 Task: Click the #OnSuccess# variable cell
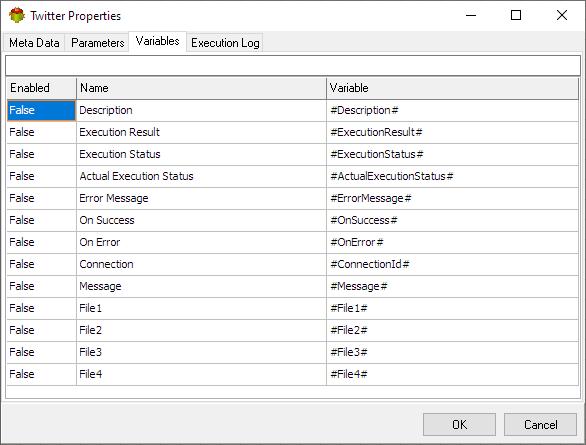point(453,220)
